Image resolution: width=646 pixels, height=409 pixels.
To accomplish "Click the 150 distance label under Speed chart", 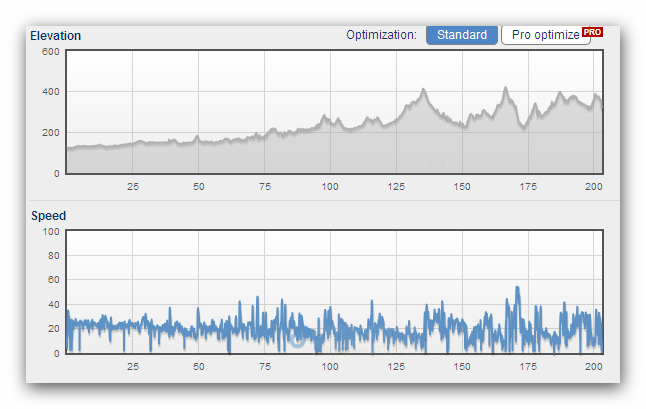I will coord(462,367).
